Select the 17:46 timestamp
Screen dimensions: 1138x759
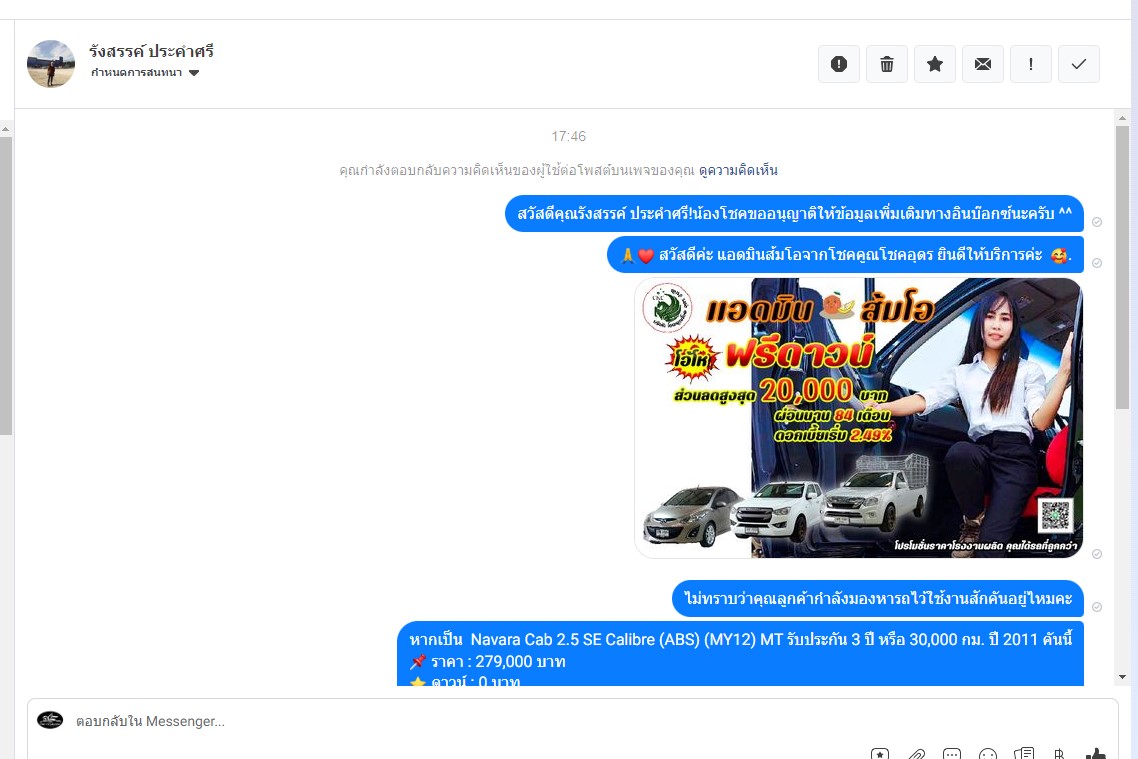(x=568, y=136)
